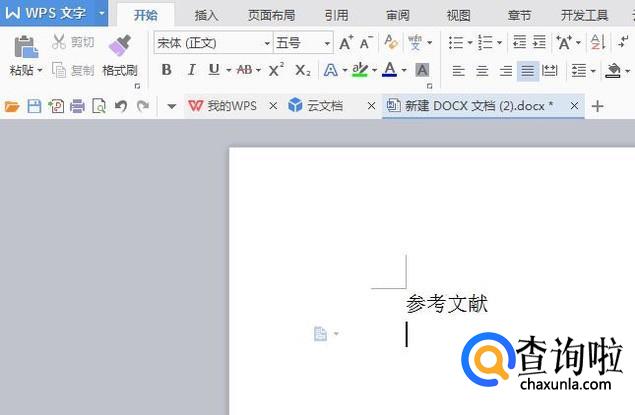635x415 pixels.
Task: Switch to 开始 ribbon tab
Action: pos(145,15)
